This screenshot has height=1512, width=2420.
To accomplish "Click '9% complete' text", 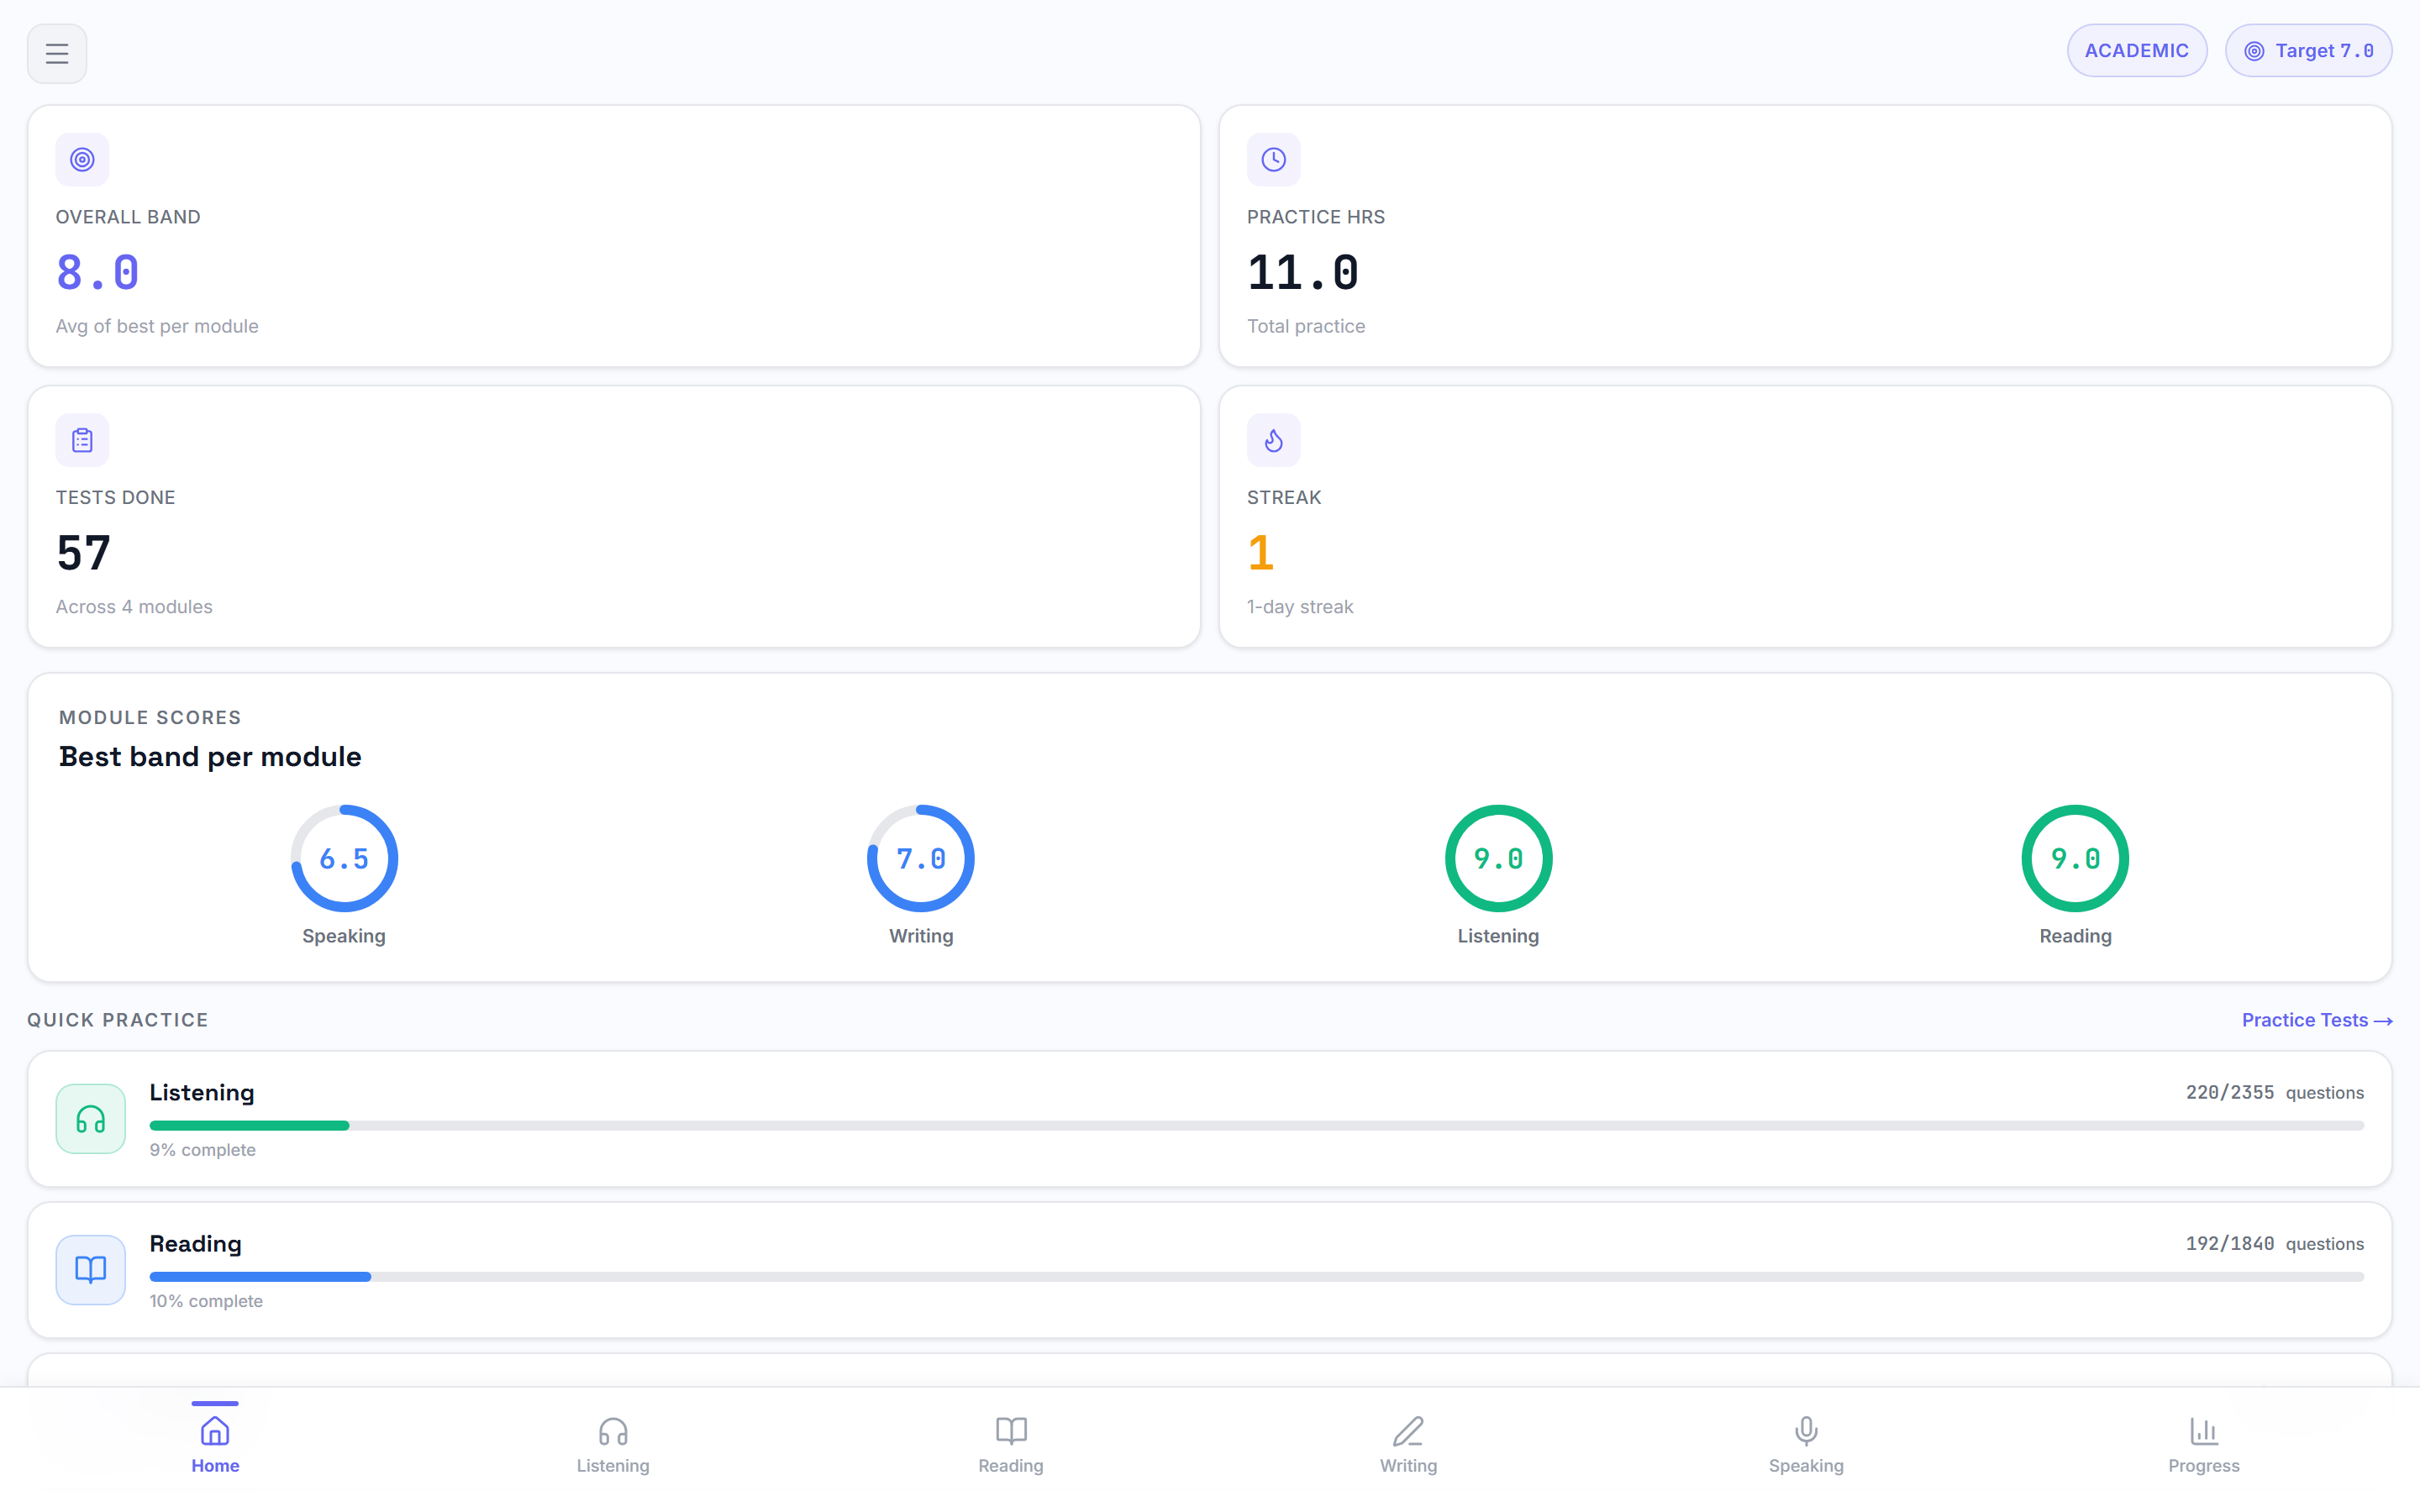I will click(203, 1150).
